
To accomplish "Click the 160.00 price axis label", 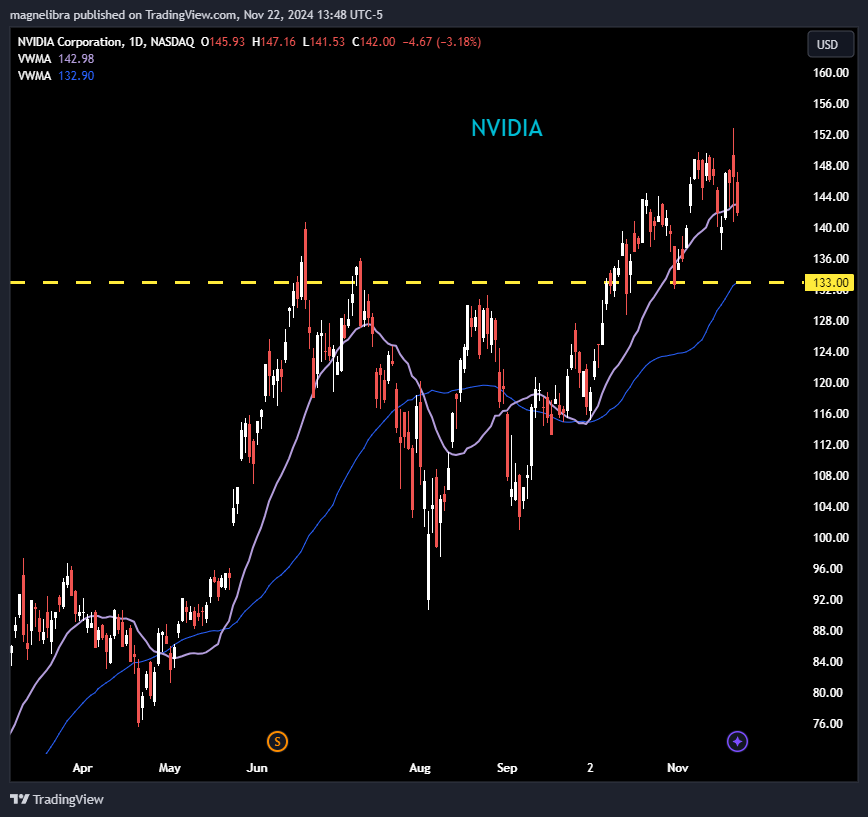I will [x=830, y=73].
